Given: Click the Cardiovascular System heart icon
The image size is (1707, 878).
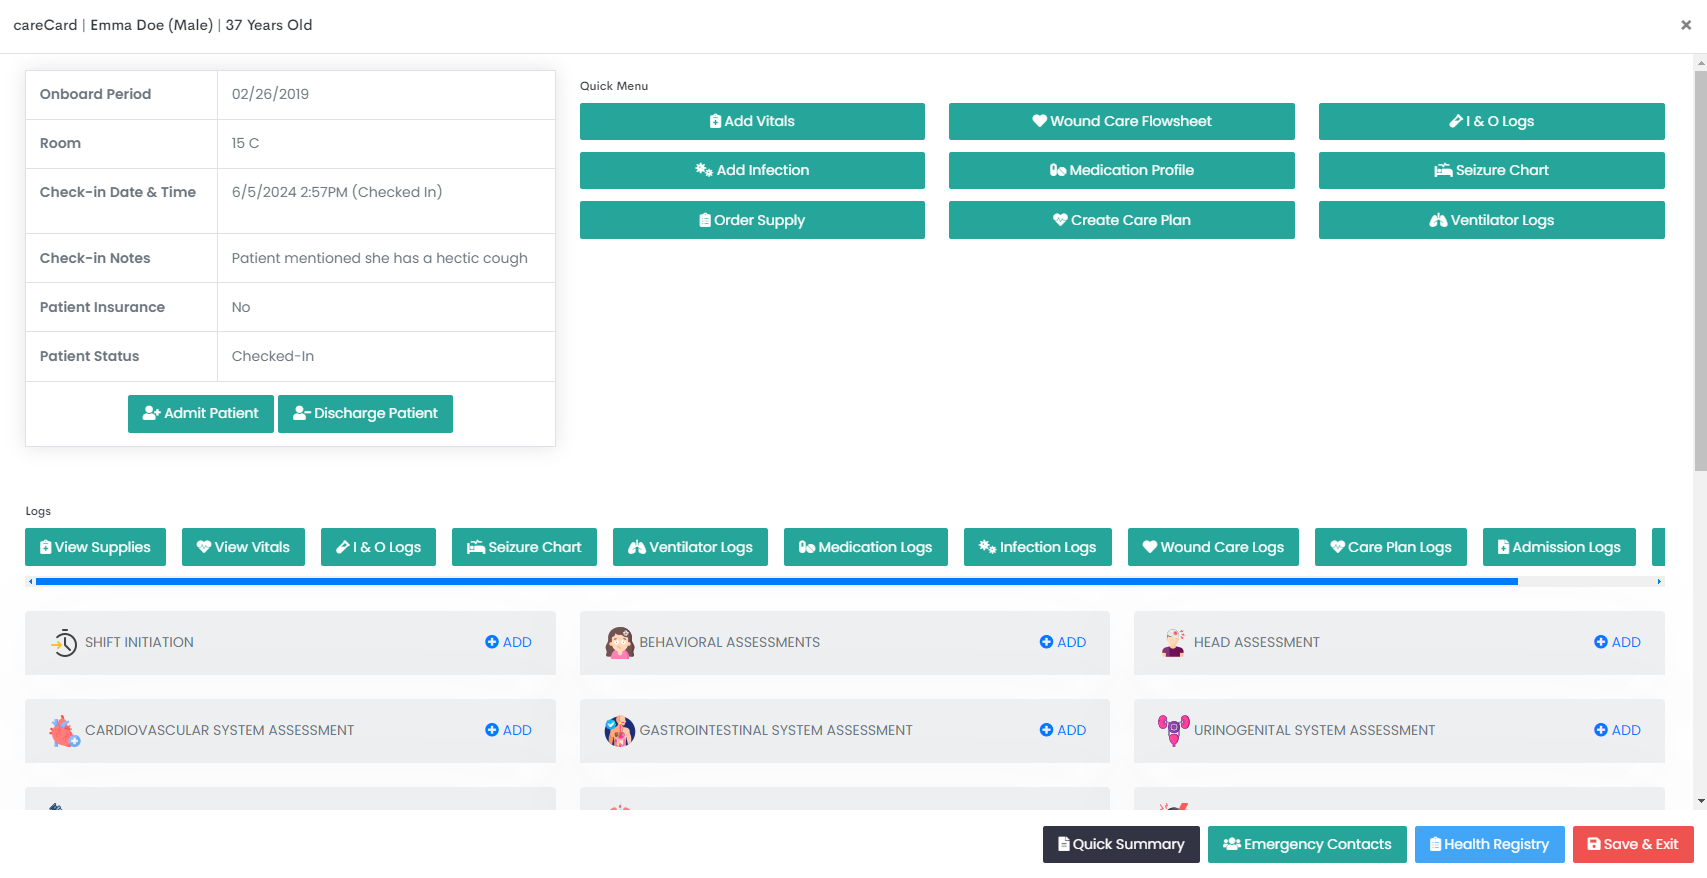Looking at the screenshot, I should [x=64, y=731].
